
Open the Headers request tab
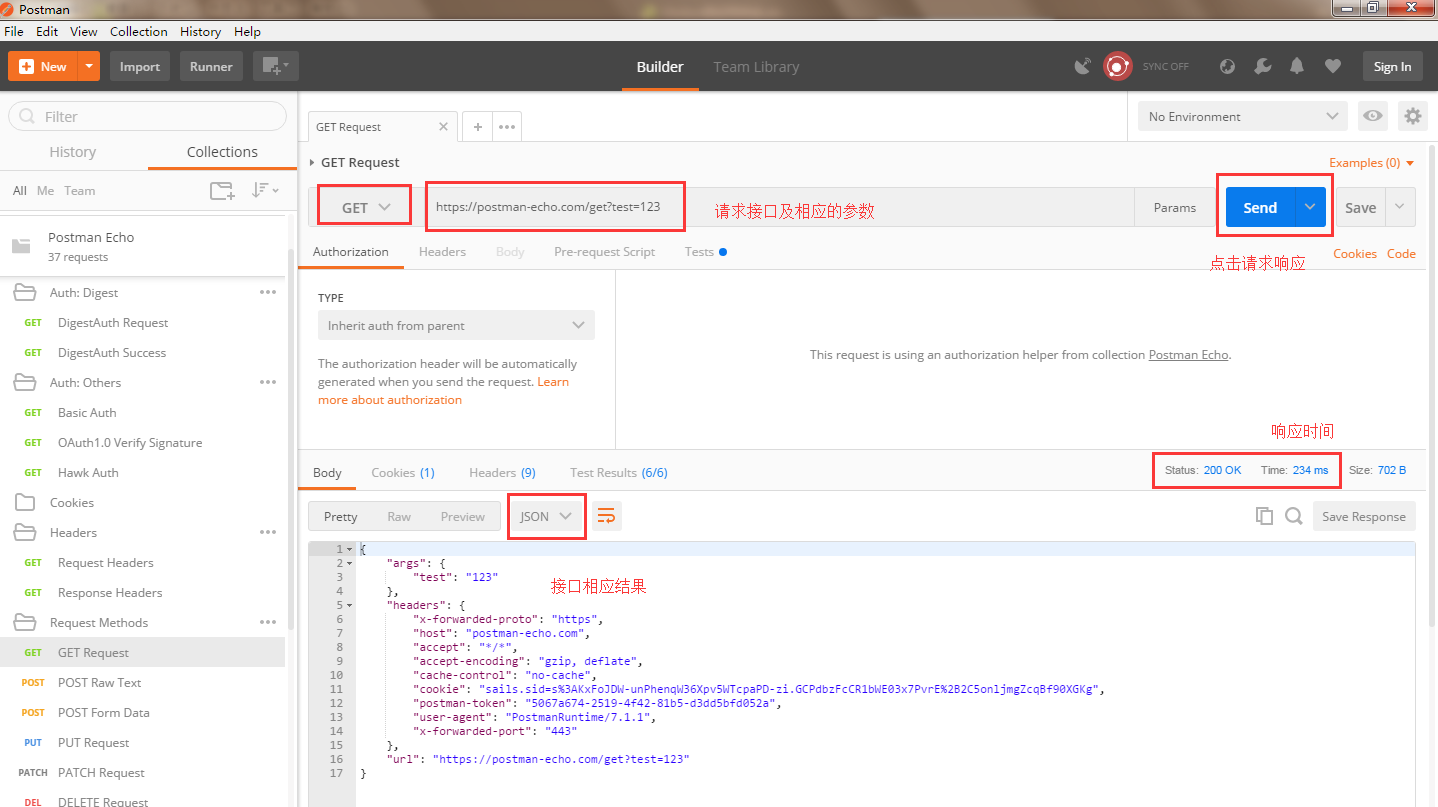coord(442,252)
